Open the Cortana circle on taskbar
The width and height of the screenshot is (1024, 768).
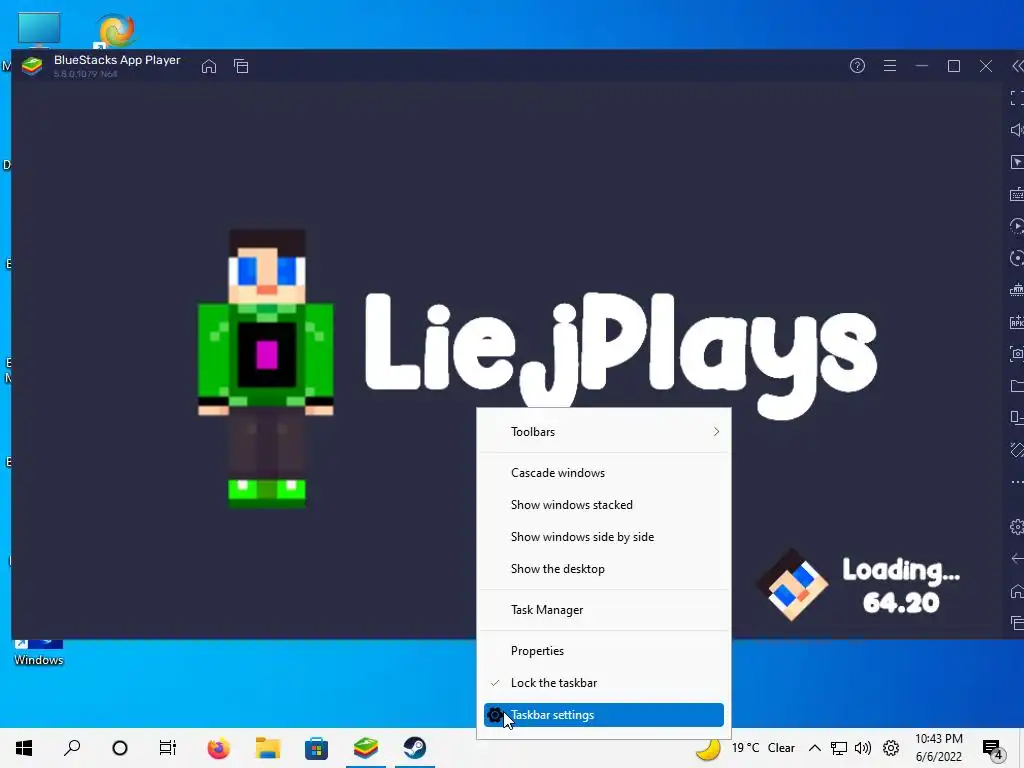click(120, 748)
